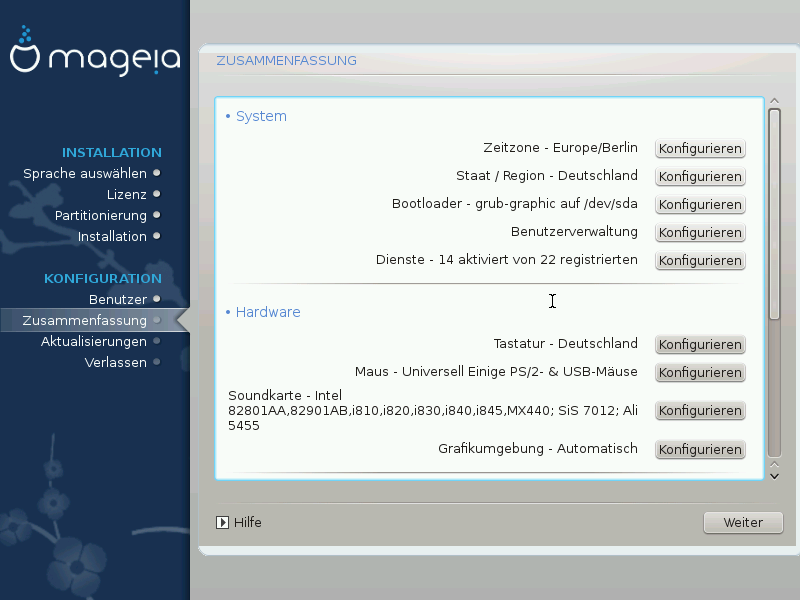Viewport: 800px width, 600px height.
Task: Expand the Hilfe disclosure arrow icon
Action: click(222, 522)
